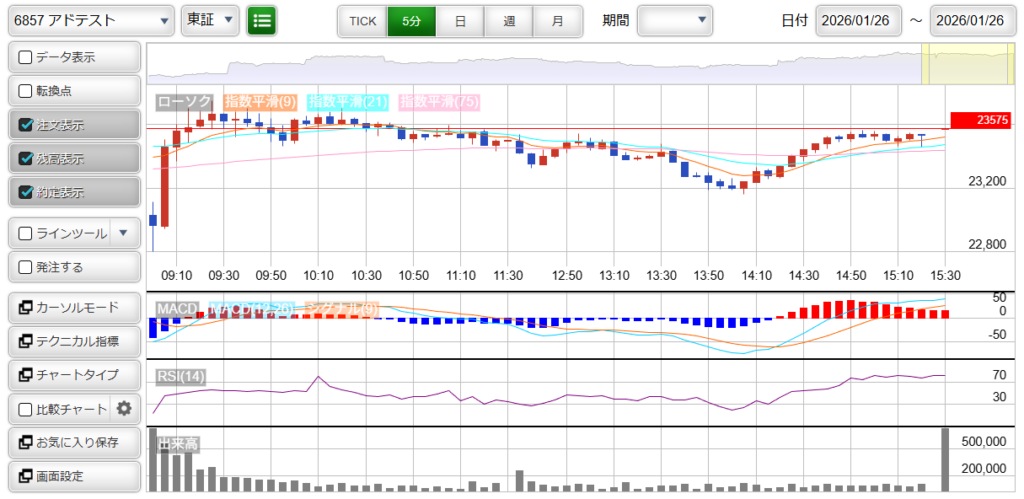
Task: Open the チャートタイプ selector
Action: [73, 374]
